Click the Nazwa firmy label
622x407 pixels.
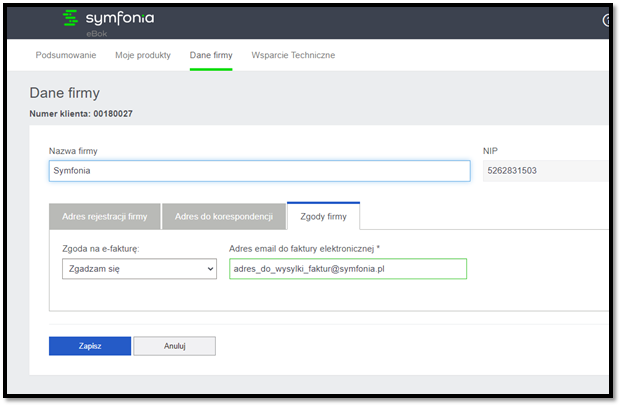click(x=73, y=151)
